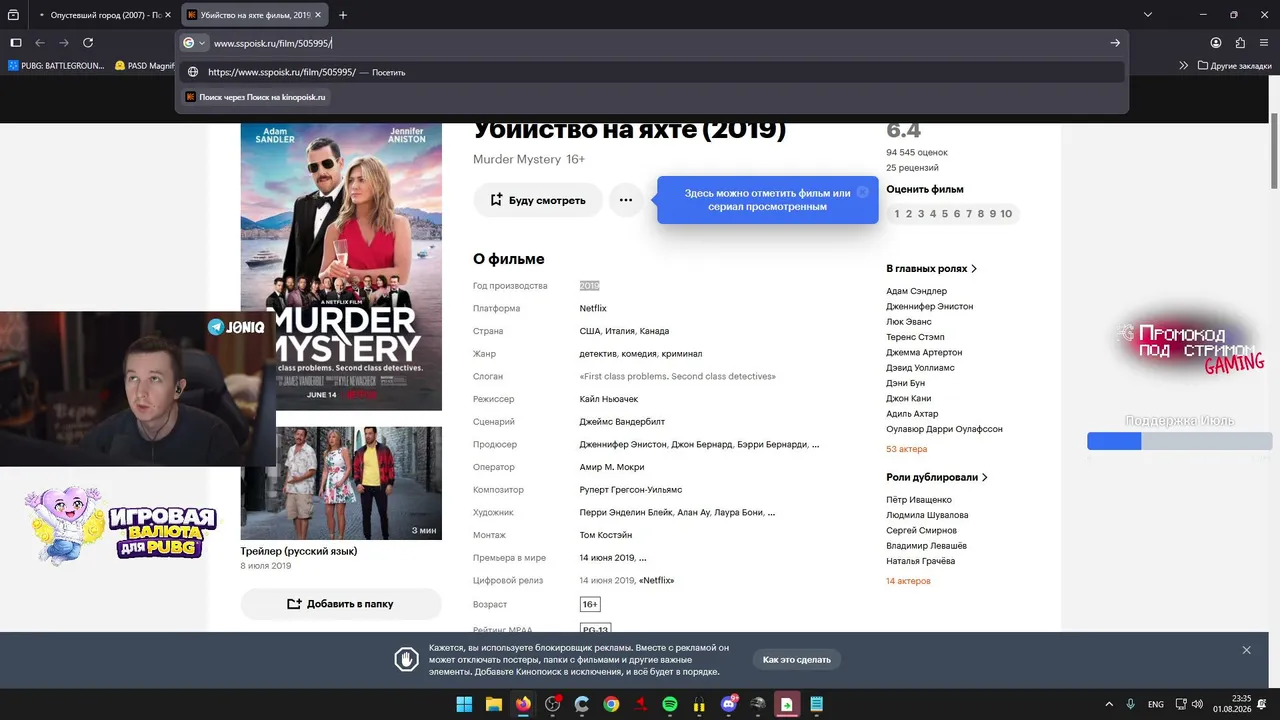Show all '14 актеров' dubbing list
This screenshot has width=1280, height=720.
coord(908,582)
